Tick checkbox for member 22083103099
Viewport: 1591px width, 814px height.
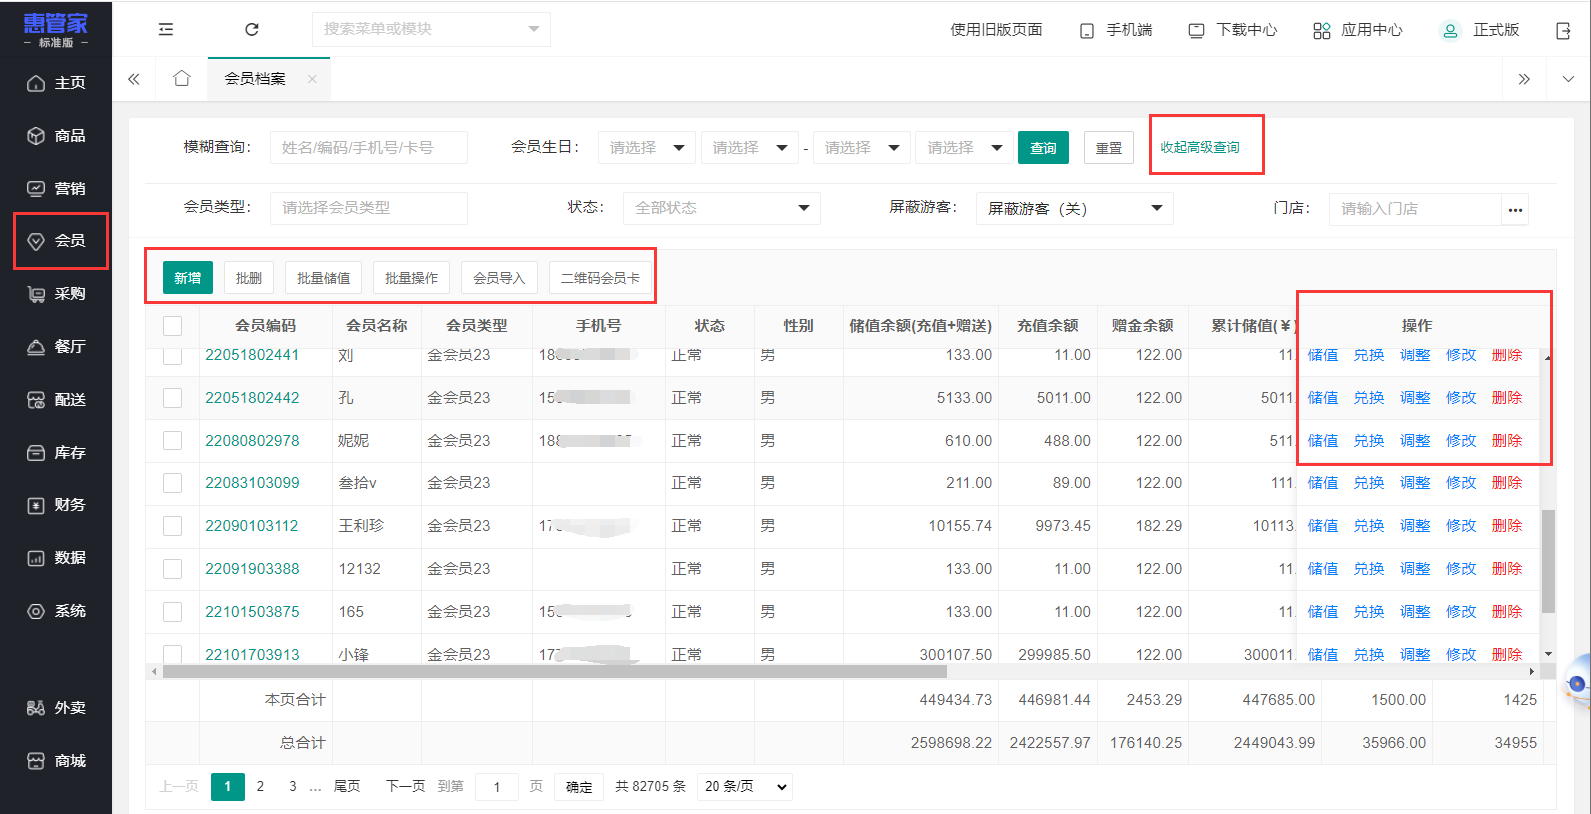173,483
